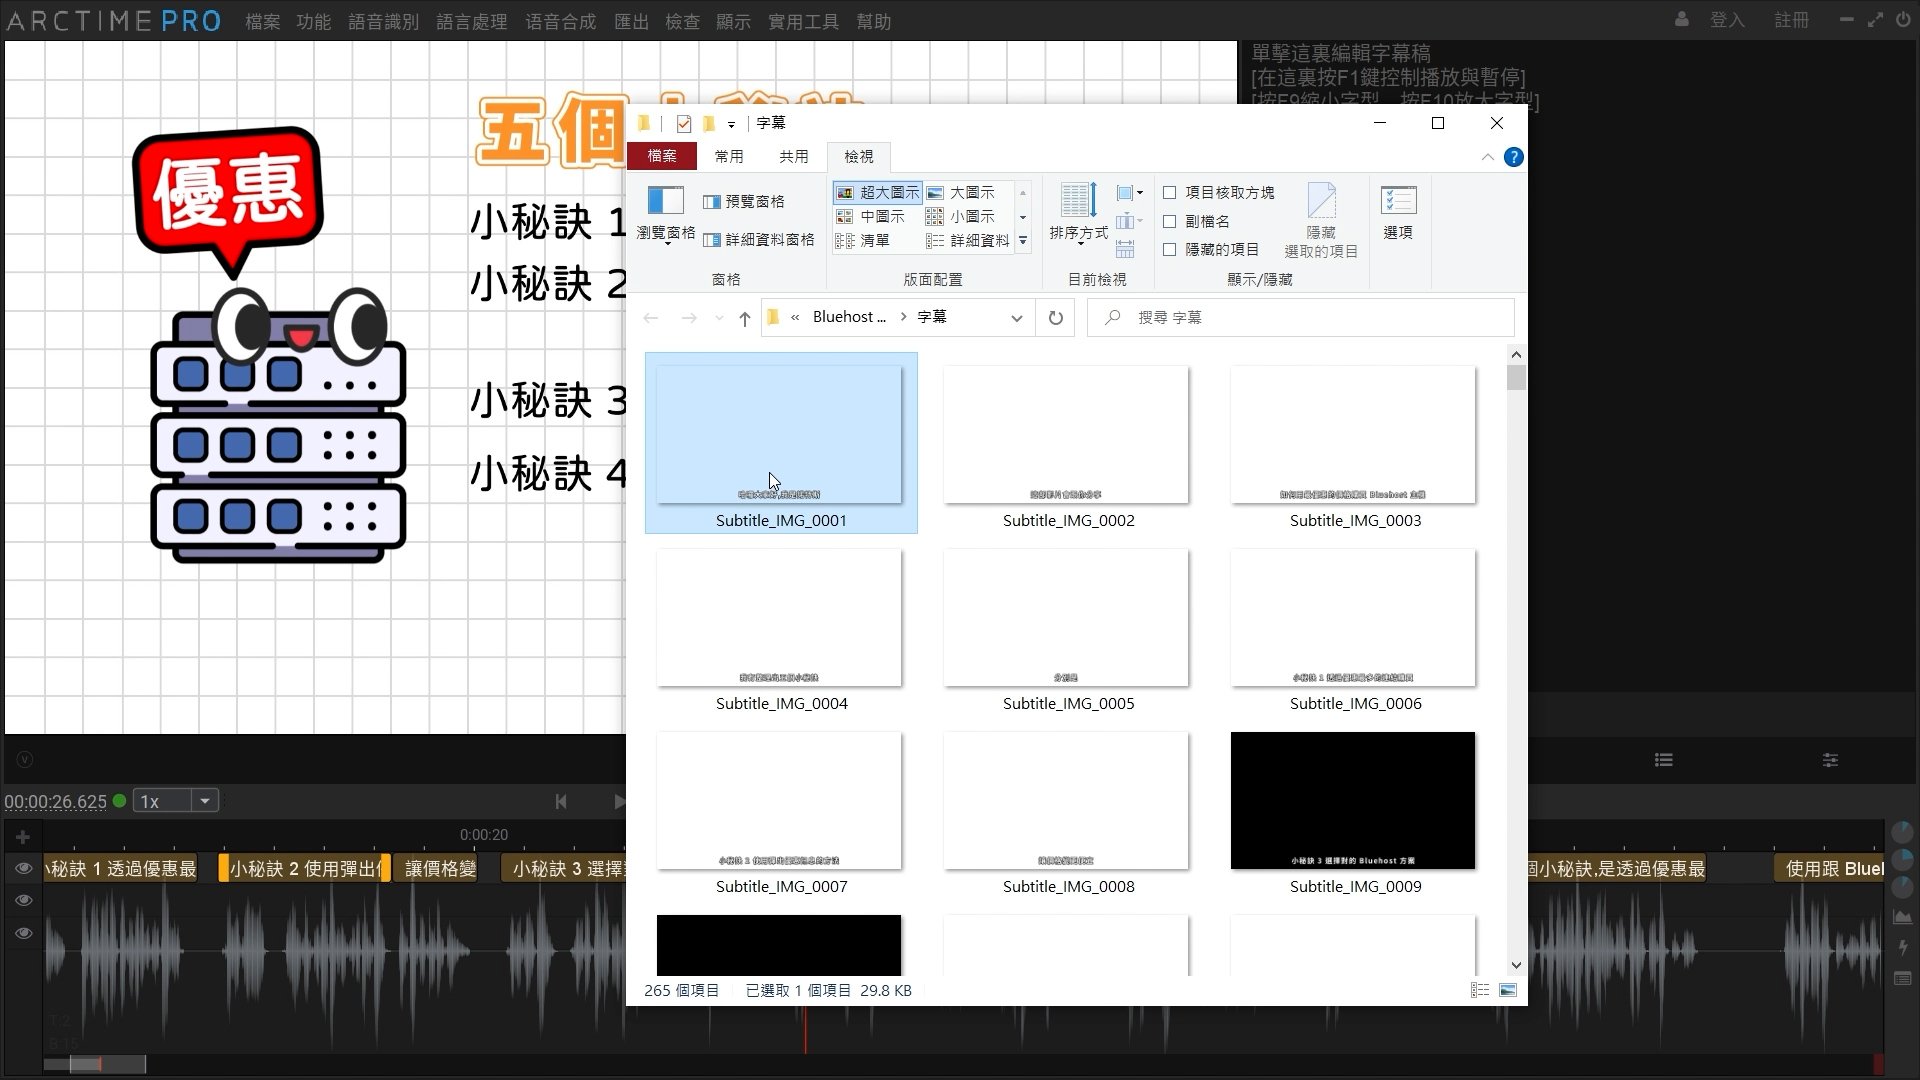Add a track with the plus icon

click(22, 837)
